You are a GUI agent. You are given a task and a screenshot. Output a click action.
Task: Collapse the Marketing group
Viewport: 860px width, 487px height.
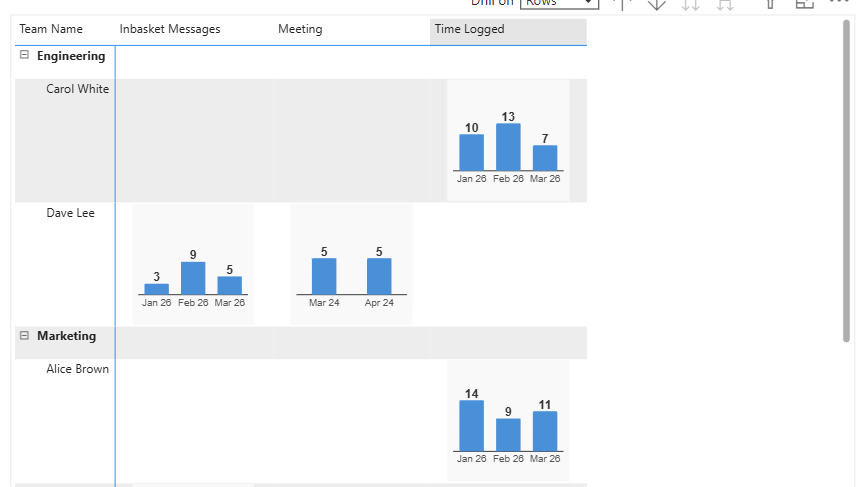pyautogui.click(x=24, y=335)
